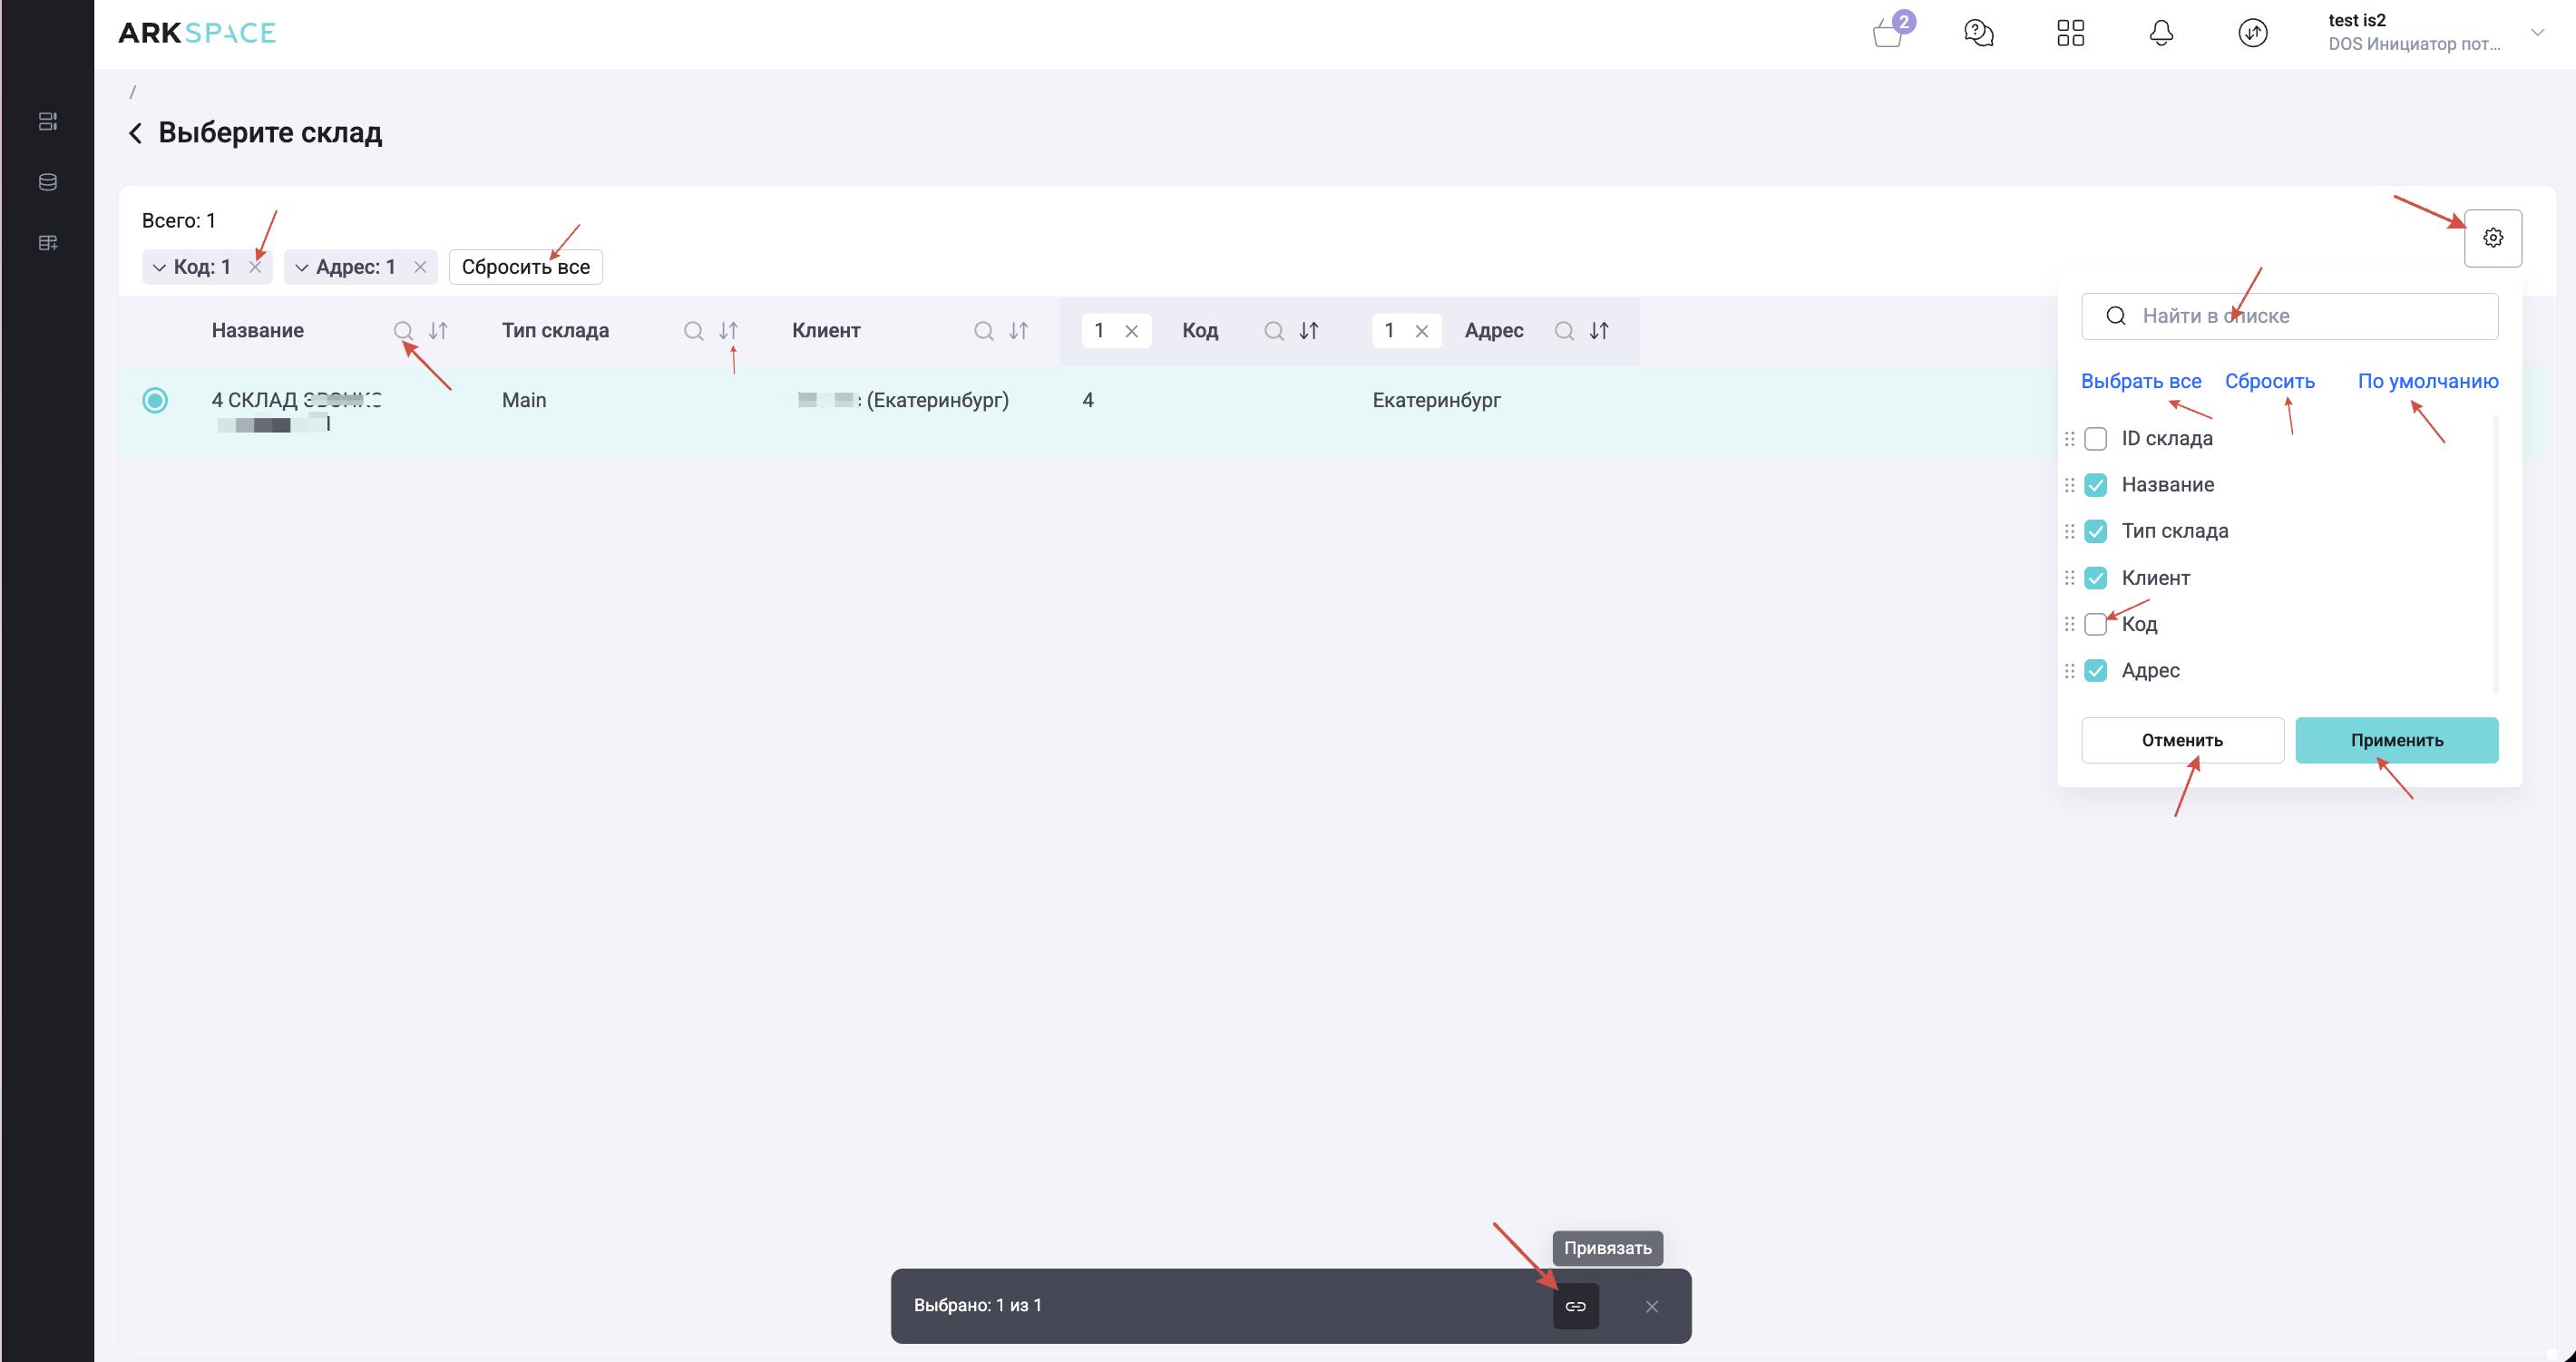
Task: Click the По умолчанию link
Action: click(2427, 381)
